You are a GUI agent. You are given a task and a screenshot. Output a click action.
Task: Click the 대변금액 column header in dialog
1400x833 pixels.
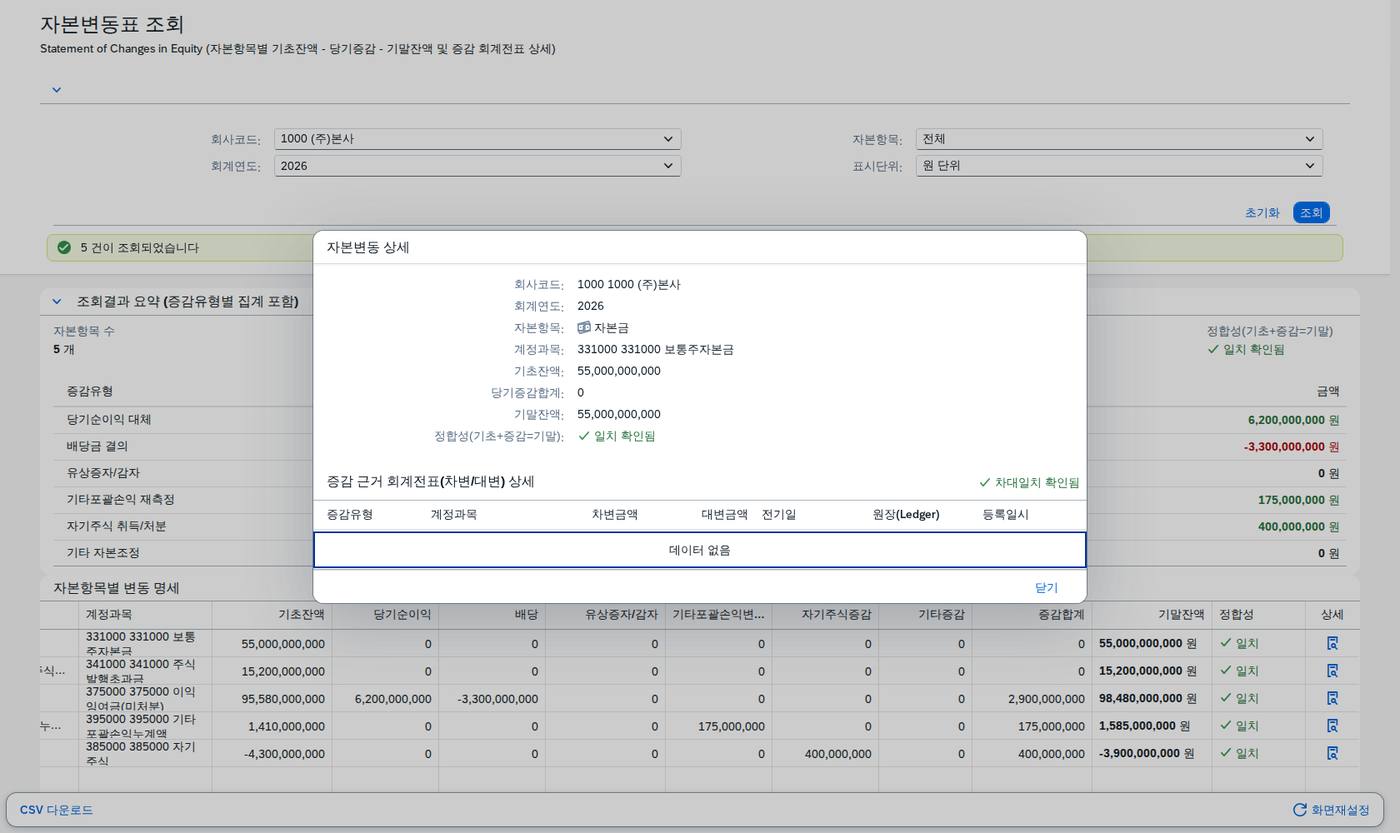(724, 515)
